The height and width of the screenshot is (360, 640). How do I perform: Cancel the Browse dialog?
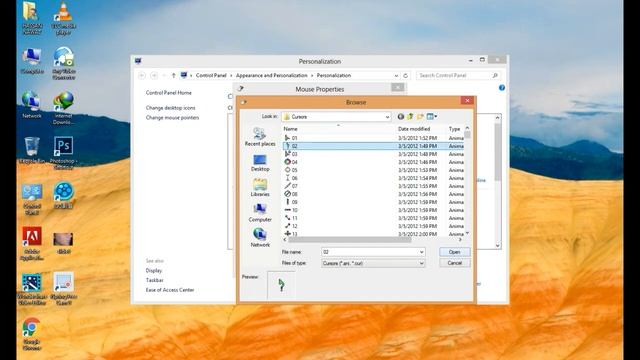(x=455, y=263)
